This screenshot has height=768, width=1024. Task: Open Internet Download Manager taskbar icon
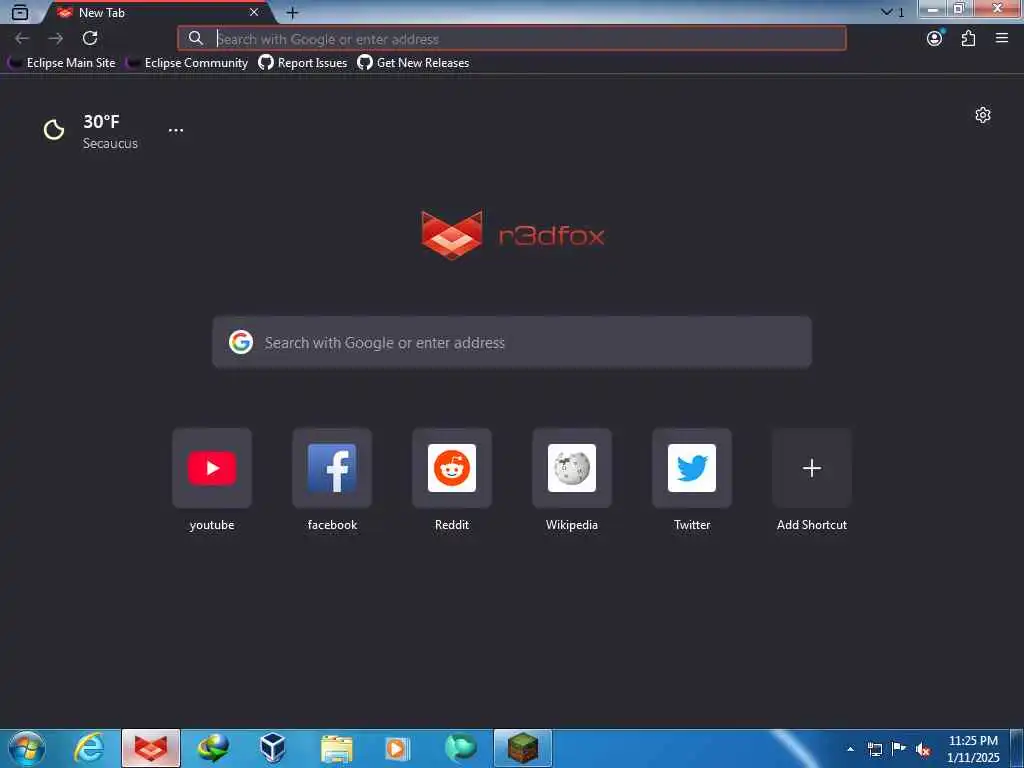pos(213,748)
